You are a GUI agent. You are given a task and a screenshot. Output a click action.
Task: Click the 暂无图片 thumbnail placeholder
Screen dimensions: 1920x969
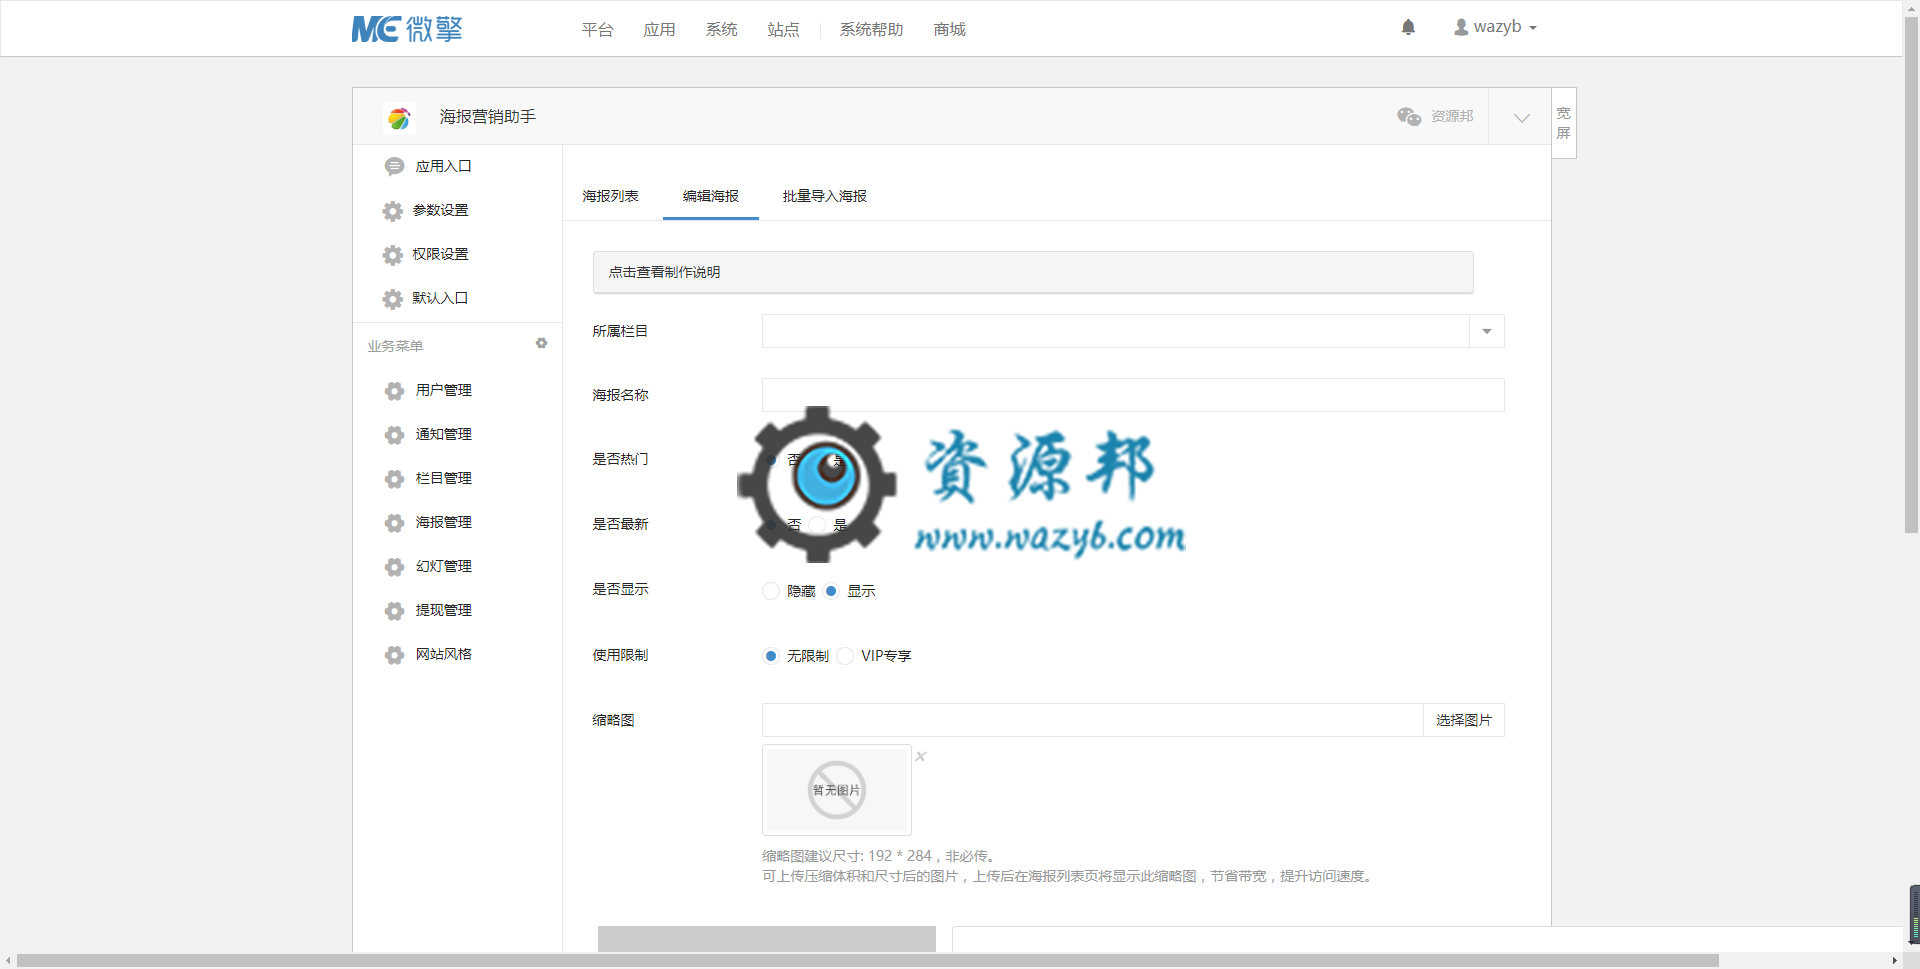837,790
